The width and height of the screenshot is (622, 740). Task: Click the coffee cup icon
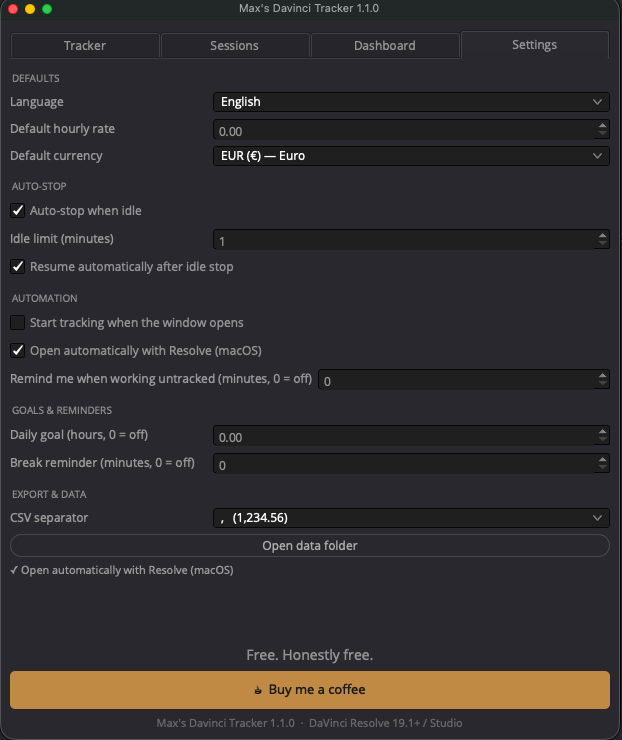(x=258, y=690)
